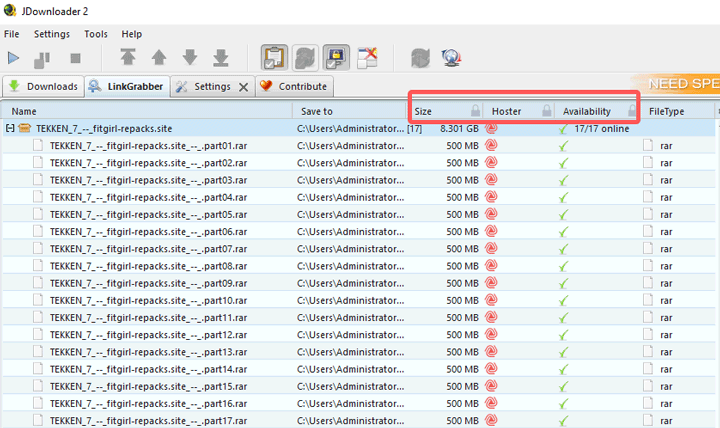Open the Contribute tab

point(294,86)
